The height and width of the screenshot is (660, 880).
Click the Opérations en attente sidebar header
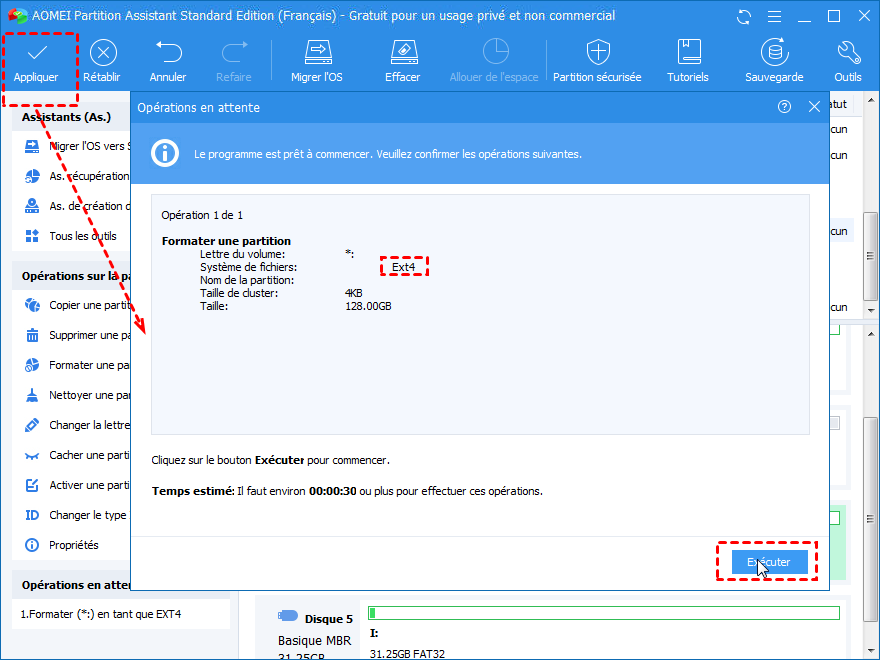tap(76, 585)
